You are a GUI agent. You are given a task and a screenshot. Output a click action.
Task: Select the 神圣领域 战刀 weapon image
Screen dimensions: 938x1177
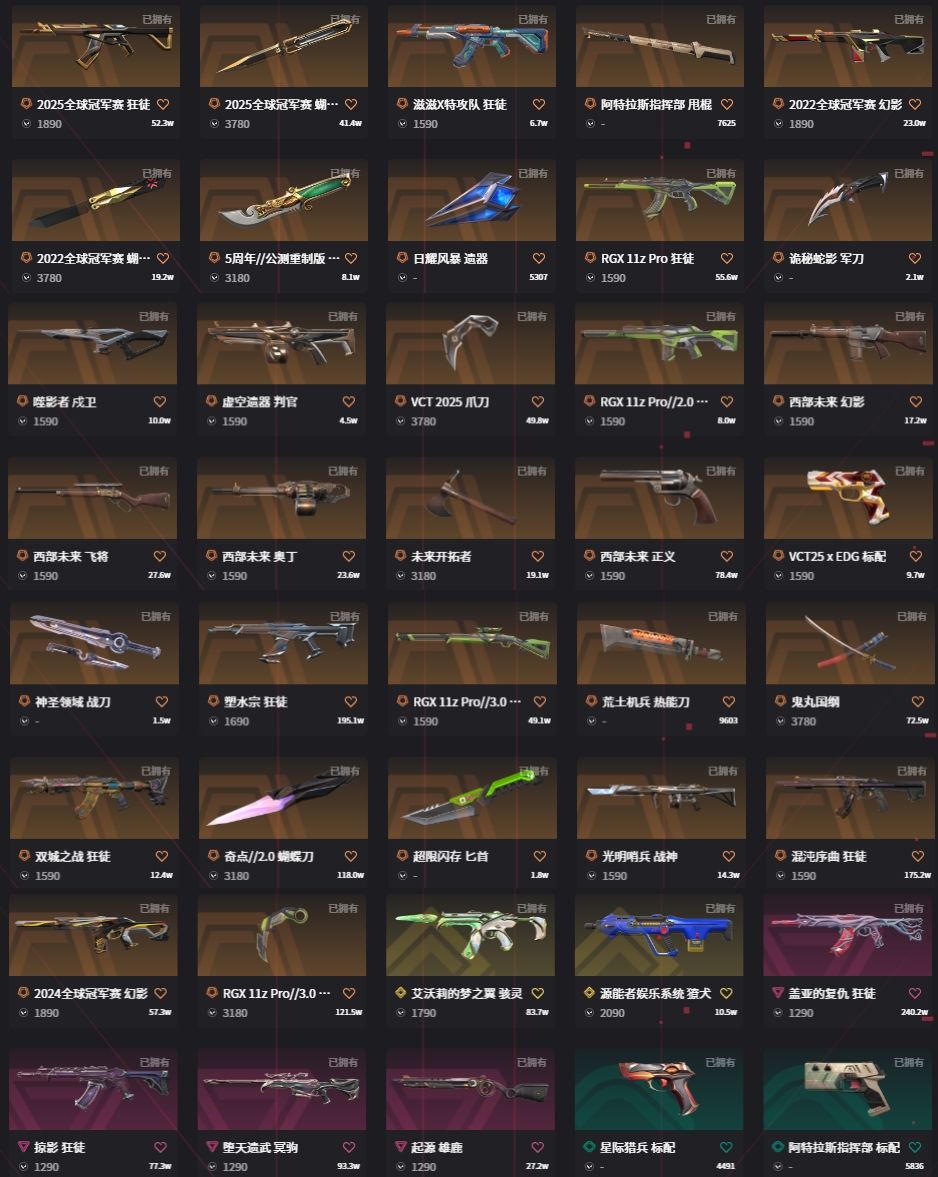[95, 643]
